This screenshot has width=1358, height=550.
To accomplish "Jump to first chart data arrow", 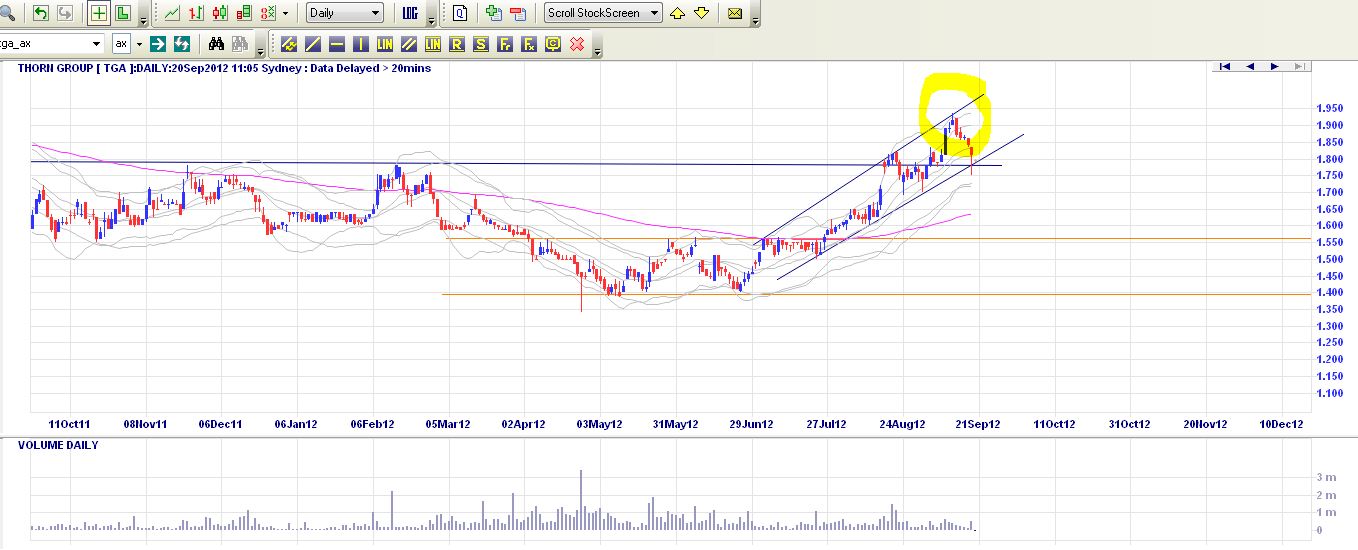I will pos(1224,66).
